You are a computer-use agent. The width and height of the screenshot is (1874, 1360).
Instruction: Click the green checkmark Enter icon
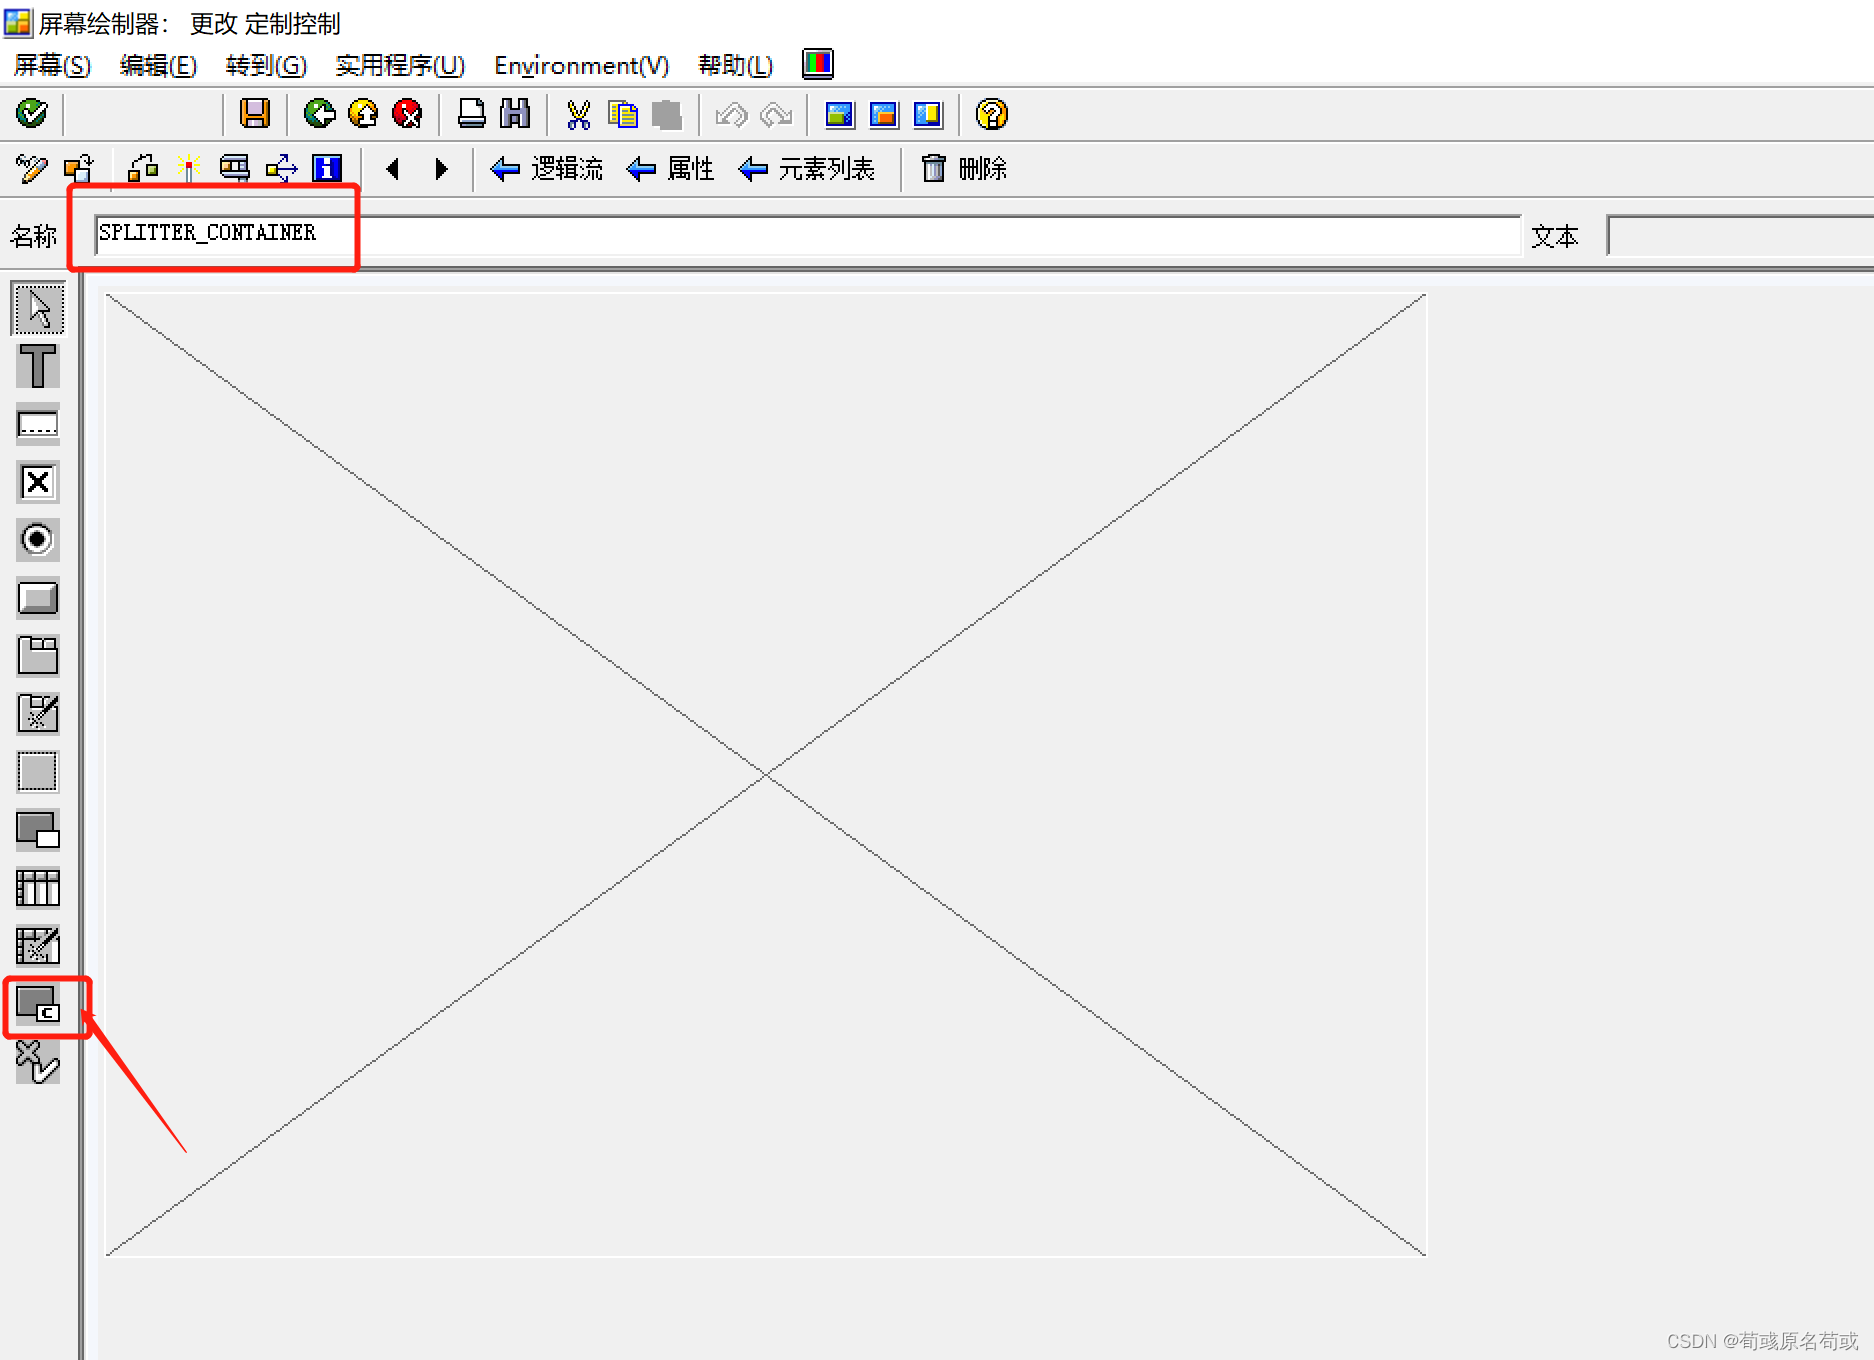tap(32, 113)
